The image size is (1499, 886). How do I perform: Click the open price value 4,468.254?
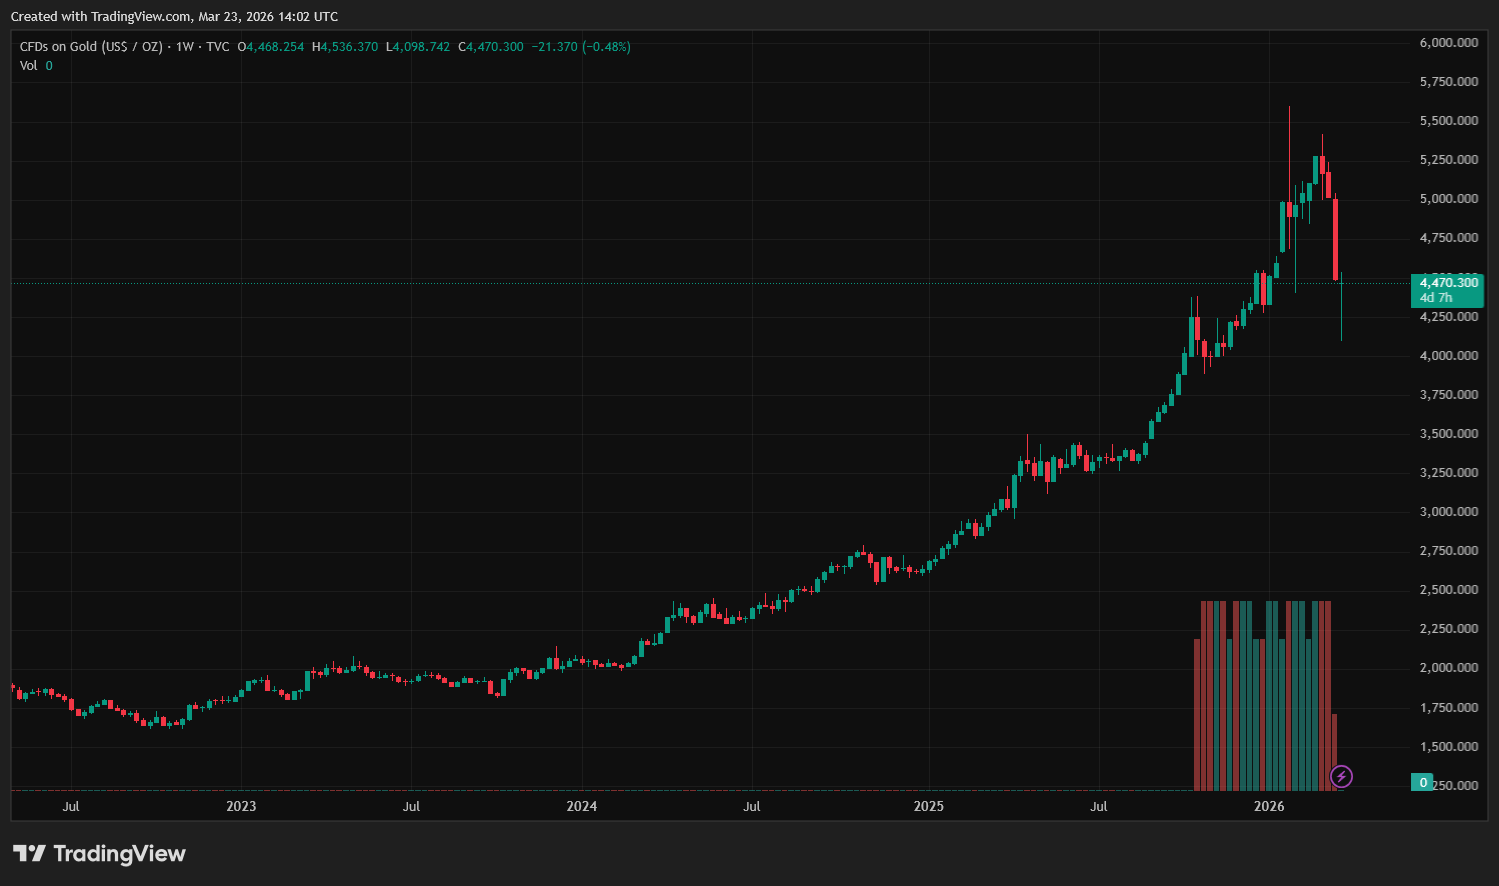click(x=275, y=47)
